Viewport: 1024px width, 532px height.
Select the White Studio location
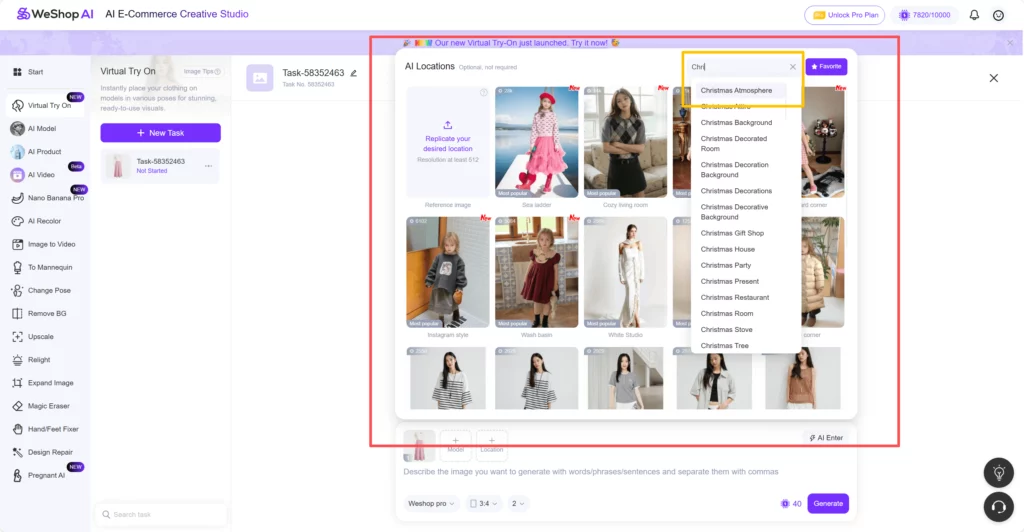point(625,272)
